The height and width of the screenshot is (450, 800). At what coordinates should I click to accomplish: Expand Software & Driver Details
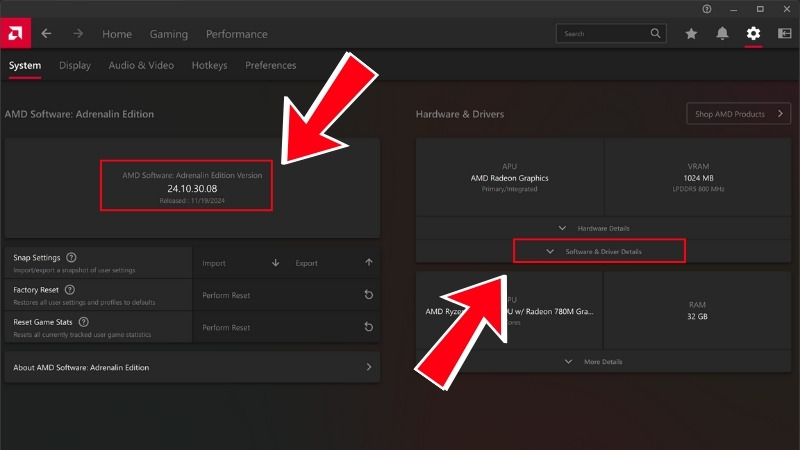pos(598,251)
